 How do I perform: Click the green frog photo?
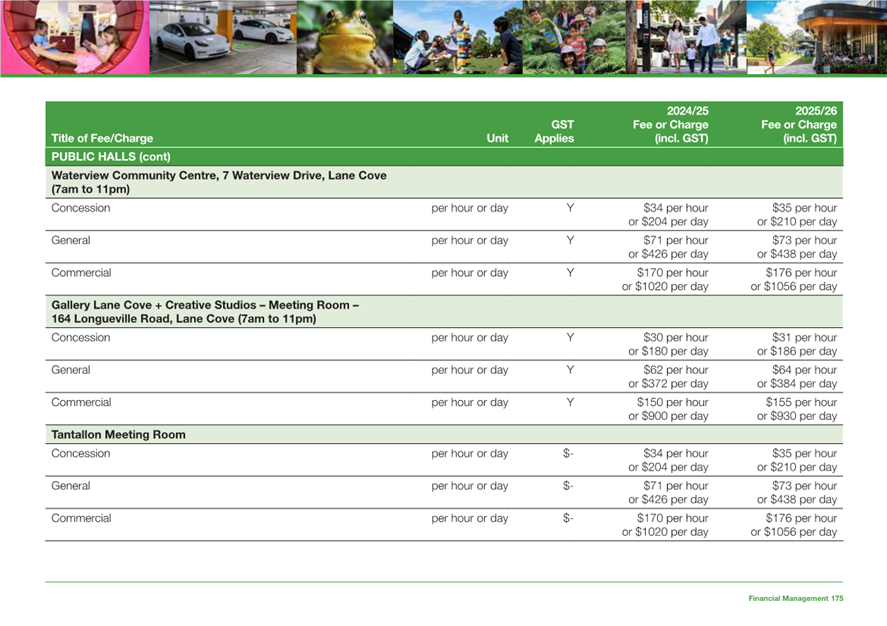coord(345,37)
